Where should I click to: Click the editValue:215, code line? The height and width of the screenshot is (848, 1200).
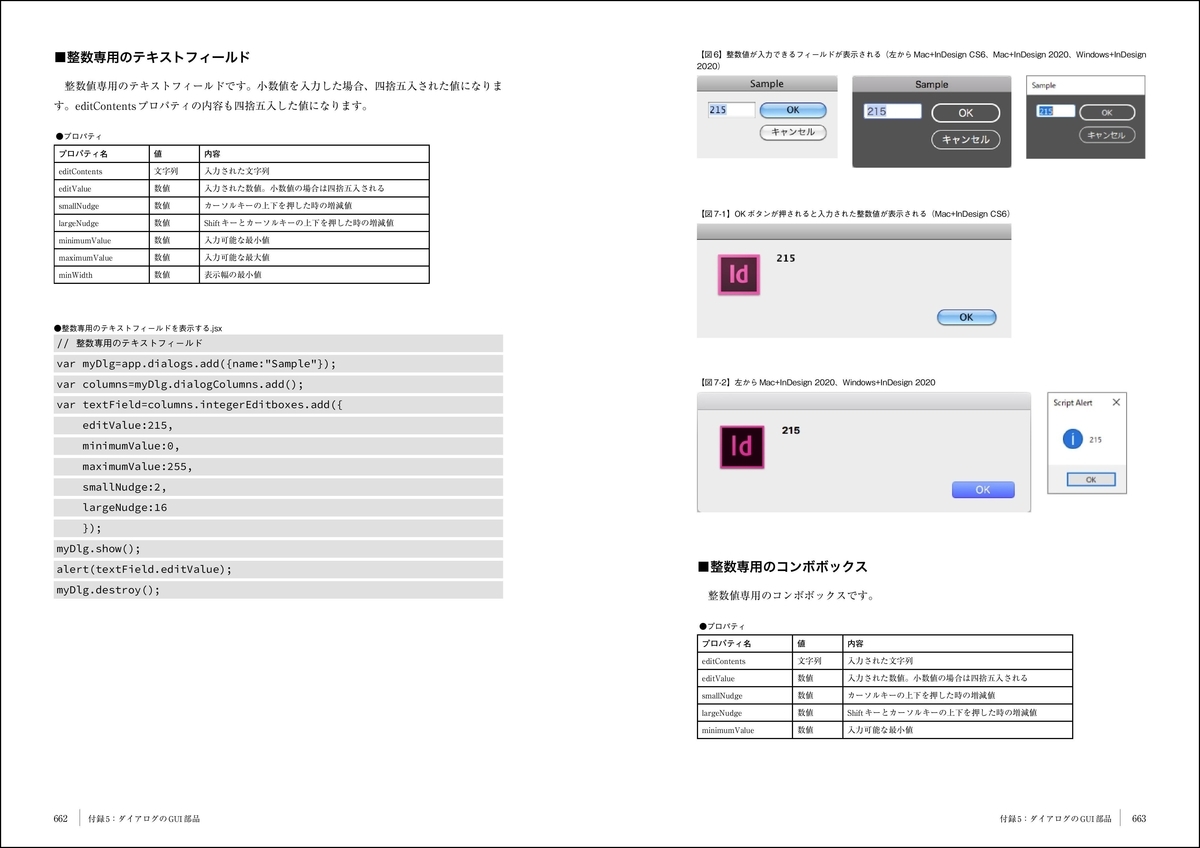[x=278, y=425]
